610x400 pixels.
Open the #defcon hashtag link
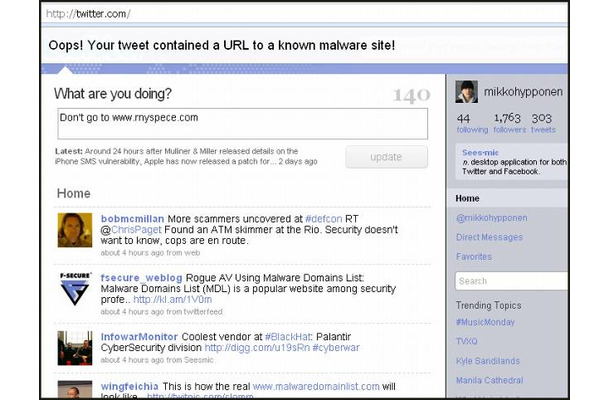coord(324,219)
